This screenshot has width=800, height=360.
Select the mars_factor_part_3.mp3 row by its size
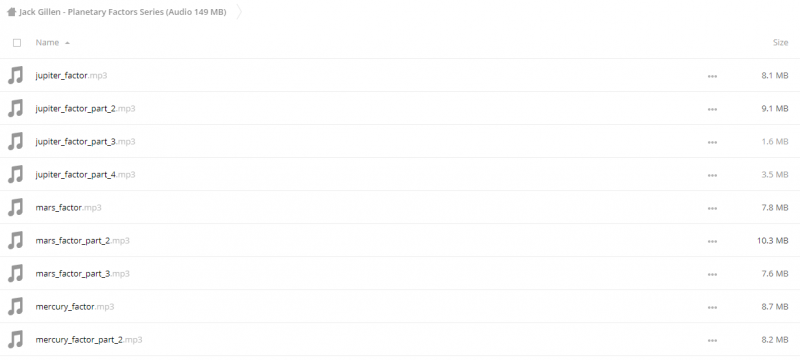[774, 274]
